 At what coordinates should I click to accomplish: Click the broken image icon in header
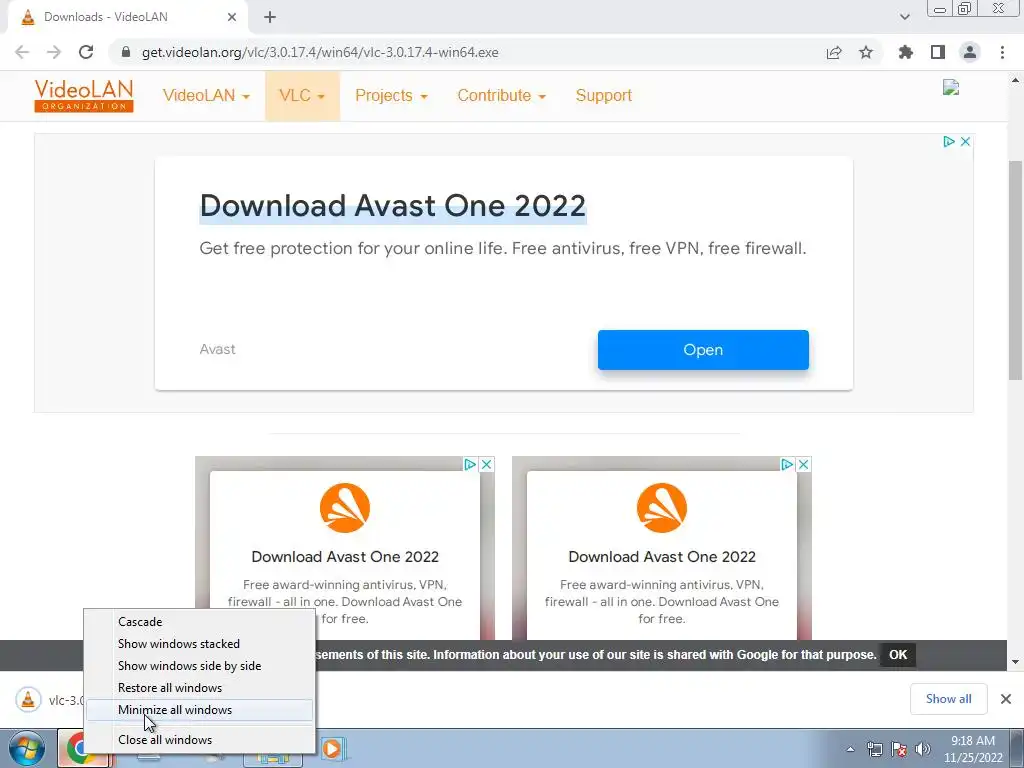(x=951, y=88)
